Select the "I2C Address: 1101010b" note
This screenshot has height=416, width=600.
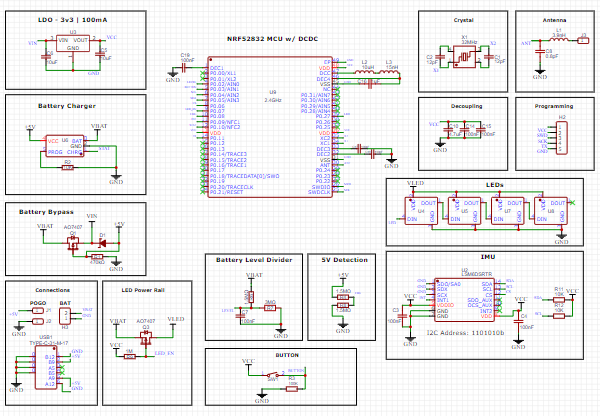pyautogui.click(x=465, y=333)
